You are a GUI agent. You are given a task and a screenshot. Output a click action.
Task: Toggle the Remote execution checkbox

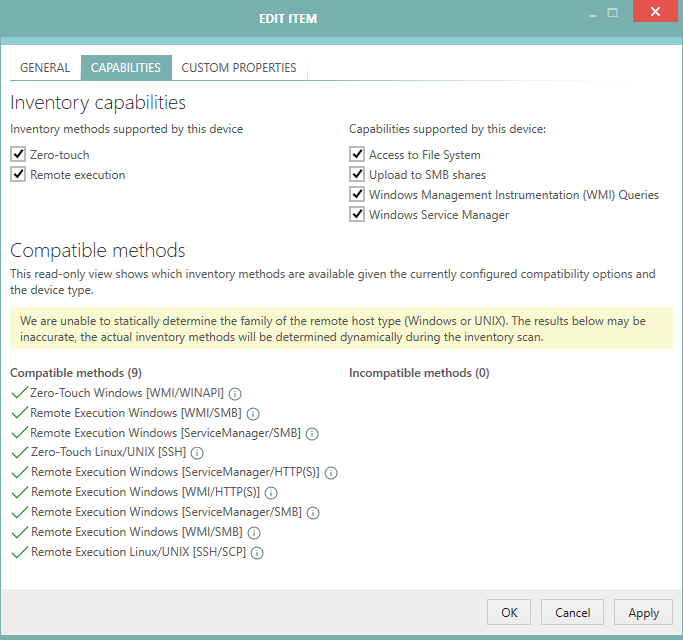(x=17, y=175)
